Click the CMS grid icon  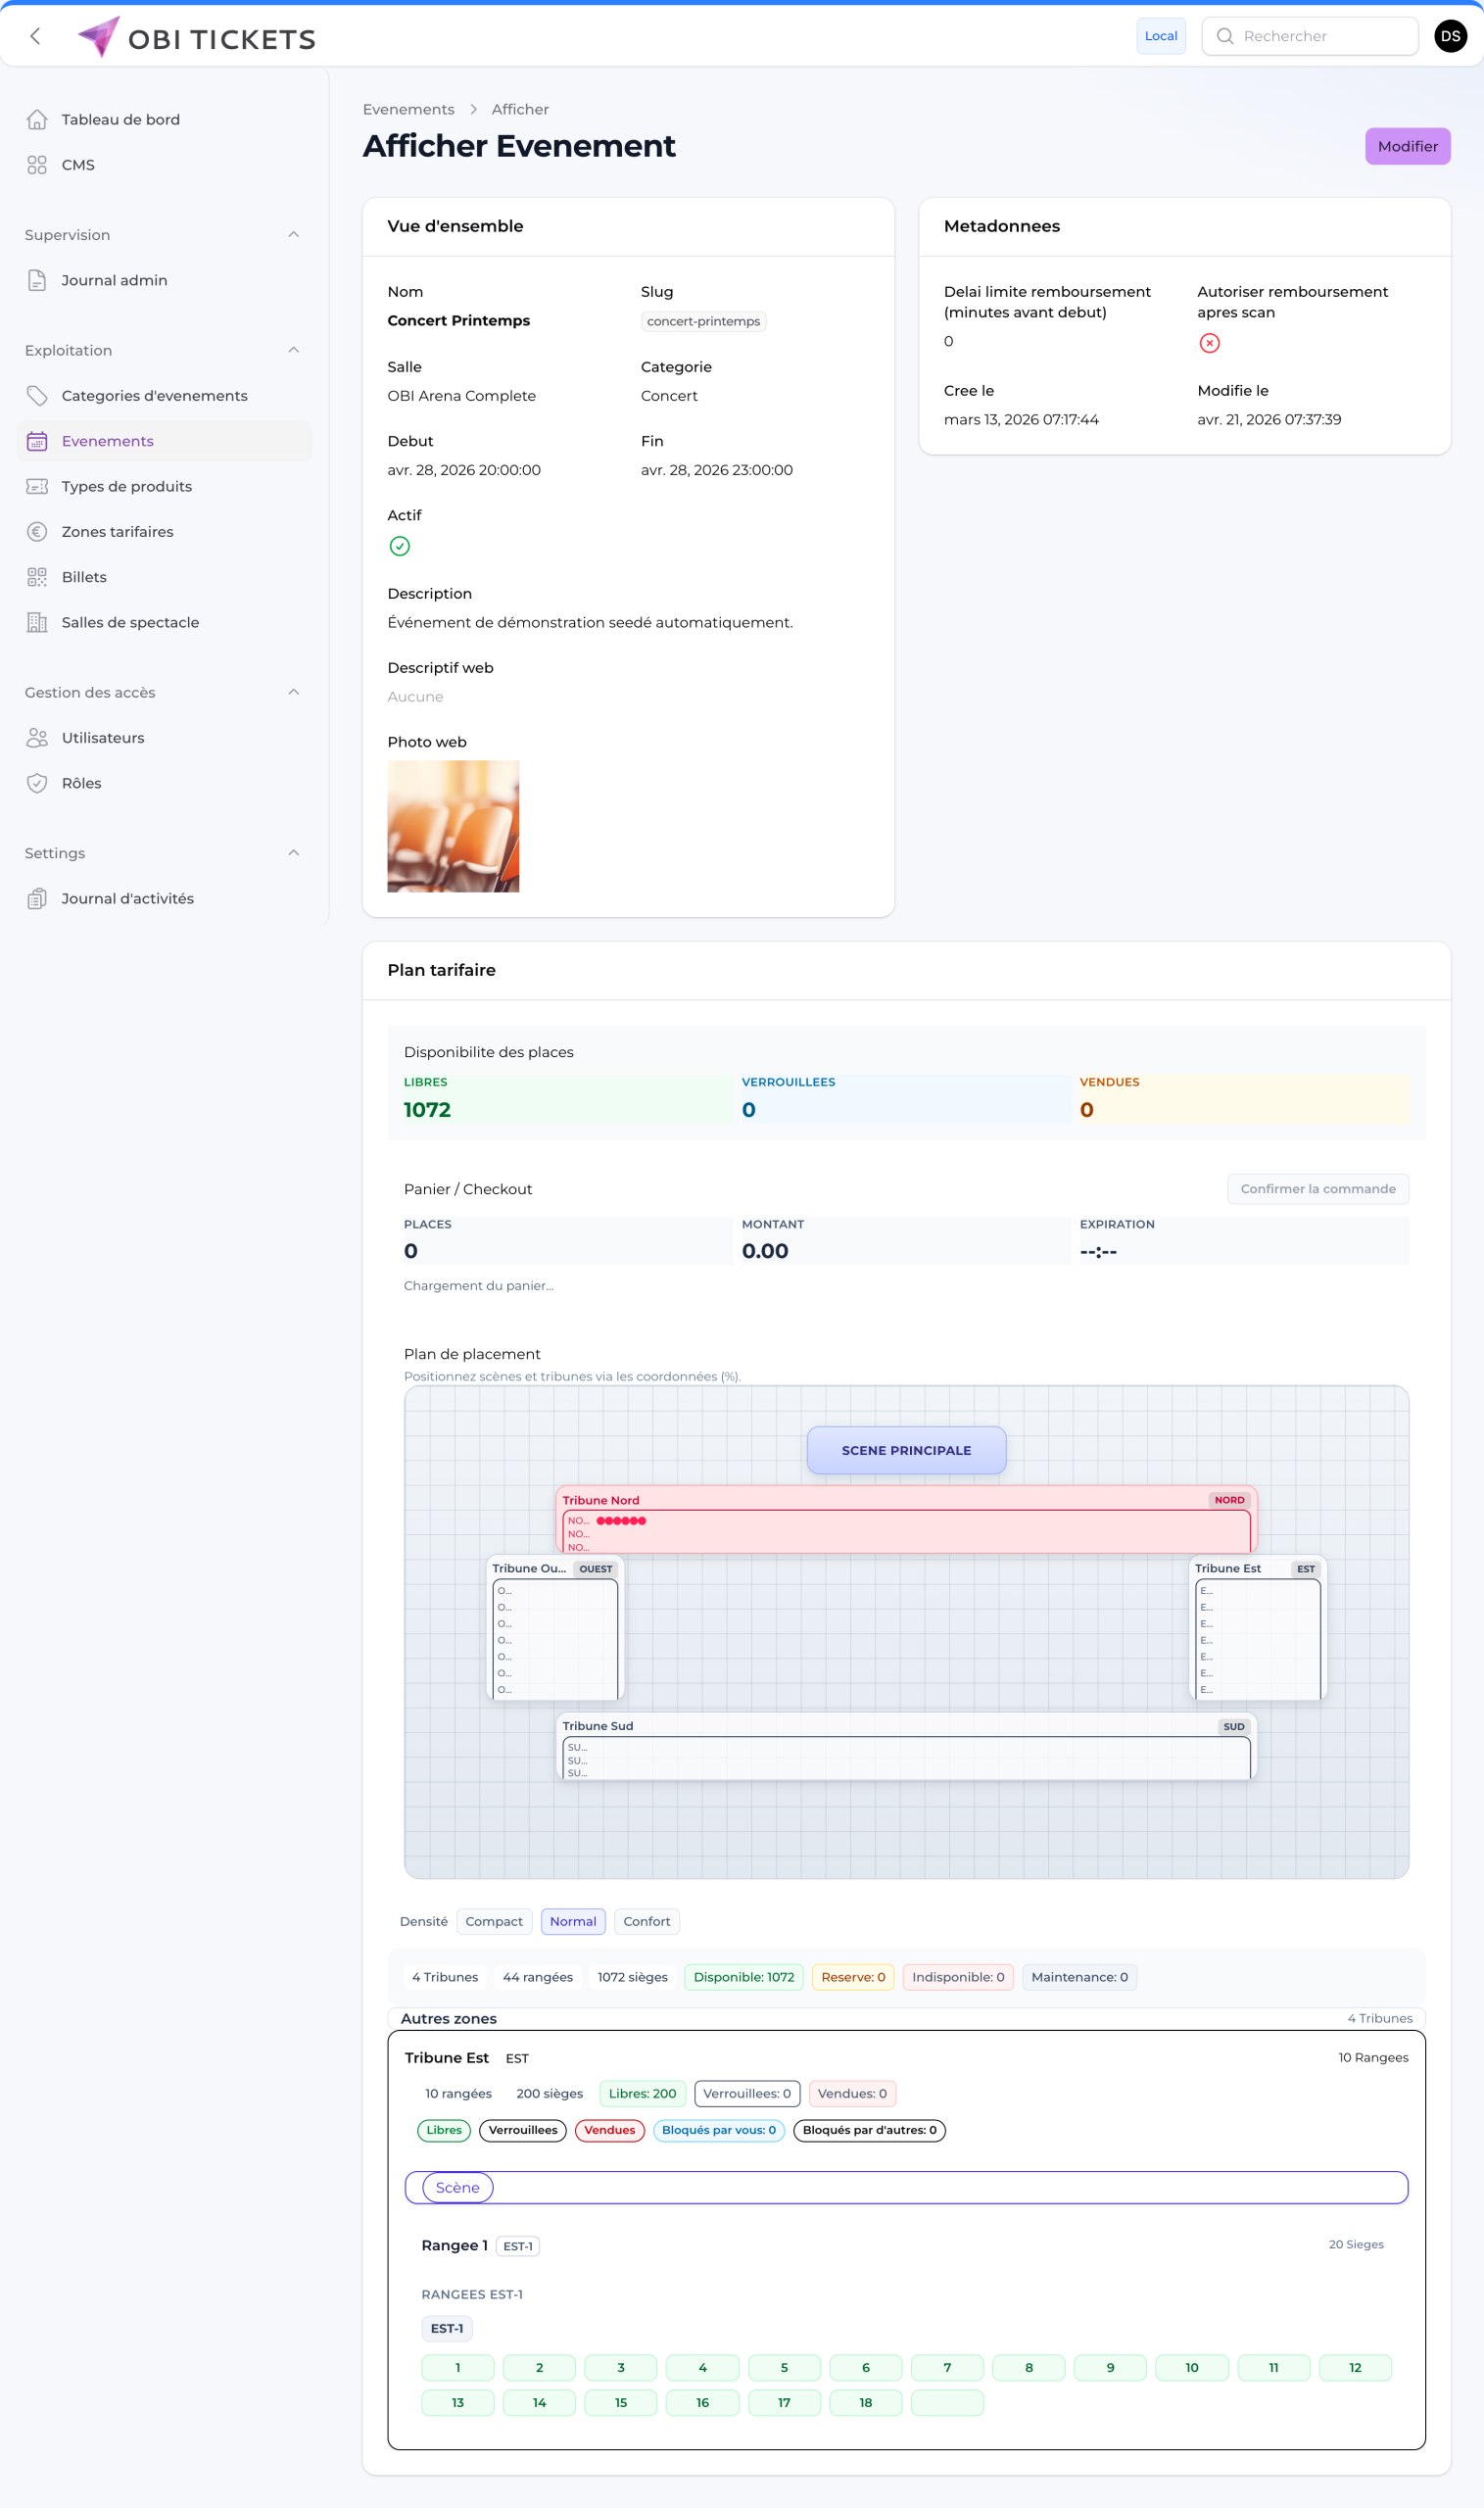[37, 165]
